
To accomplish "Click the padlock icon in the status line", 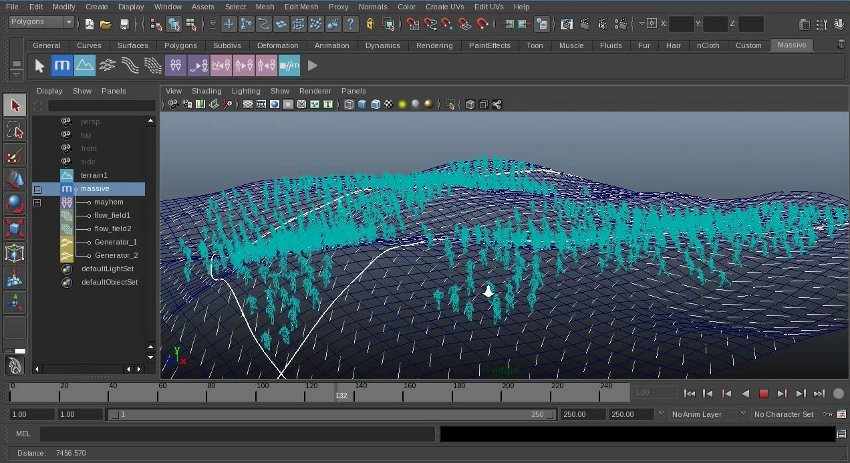I will coord(370,23).
